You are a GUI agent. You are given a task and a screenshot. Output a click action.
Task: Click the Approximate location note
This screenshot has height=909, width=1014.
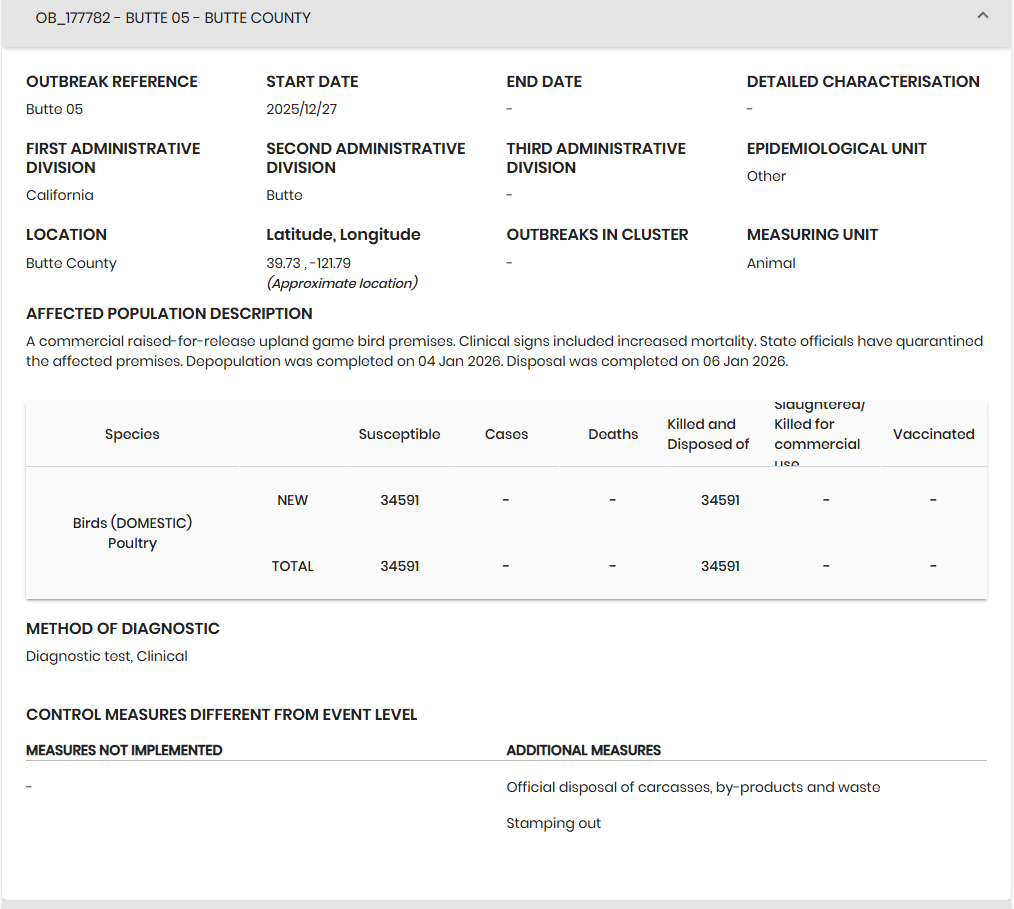point(341,283)
